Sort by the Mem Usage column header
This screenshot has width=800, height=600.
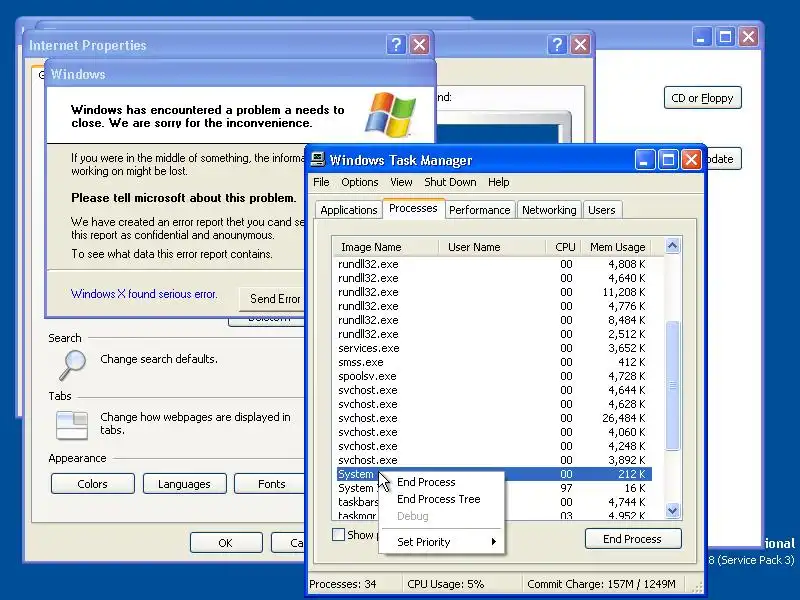617,247
